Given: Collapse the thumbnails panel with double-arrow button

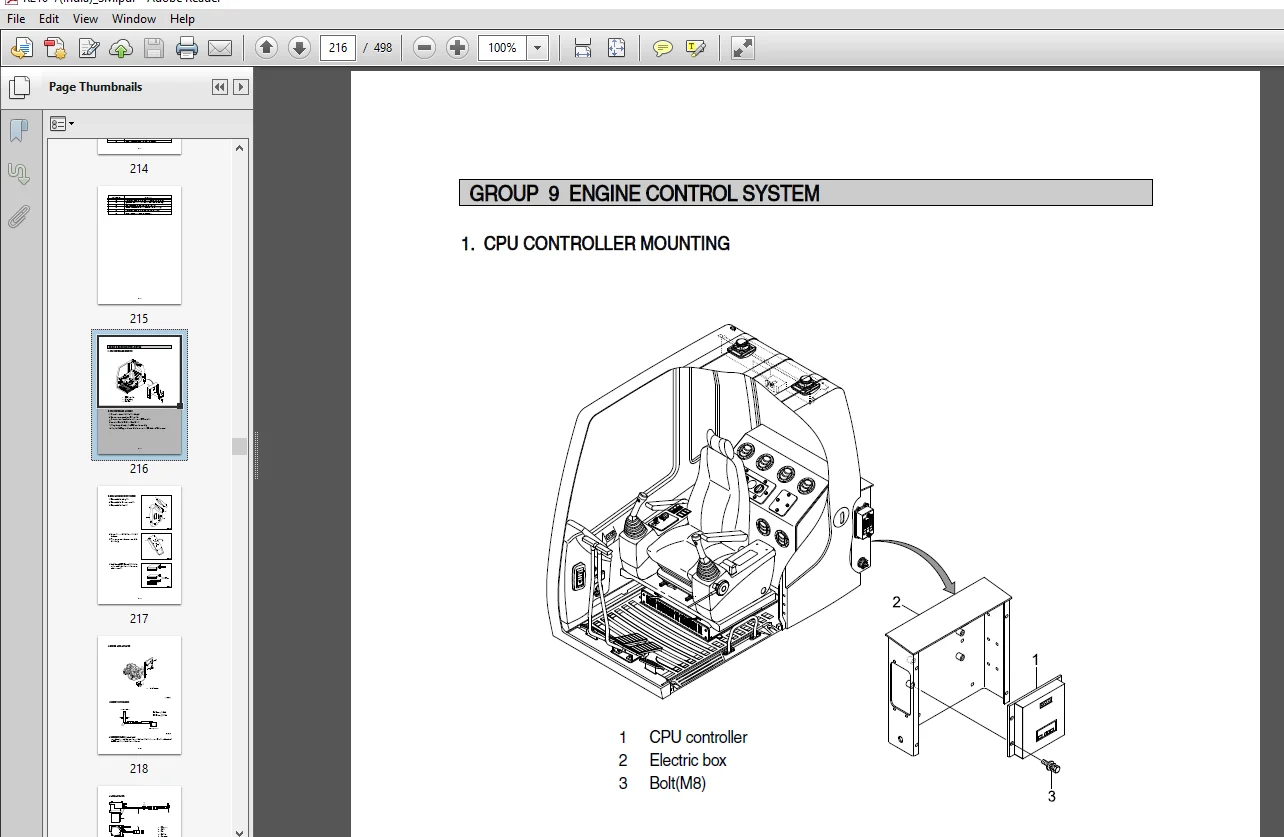Looking at the screenshot, I should click(220, 87).
